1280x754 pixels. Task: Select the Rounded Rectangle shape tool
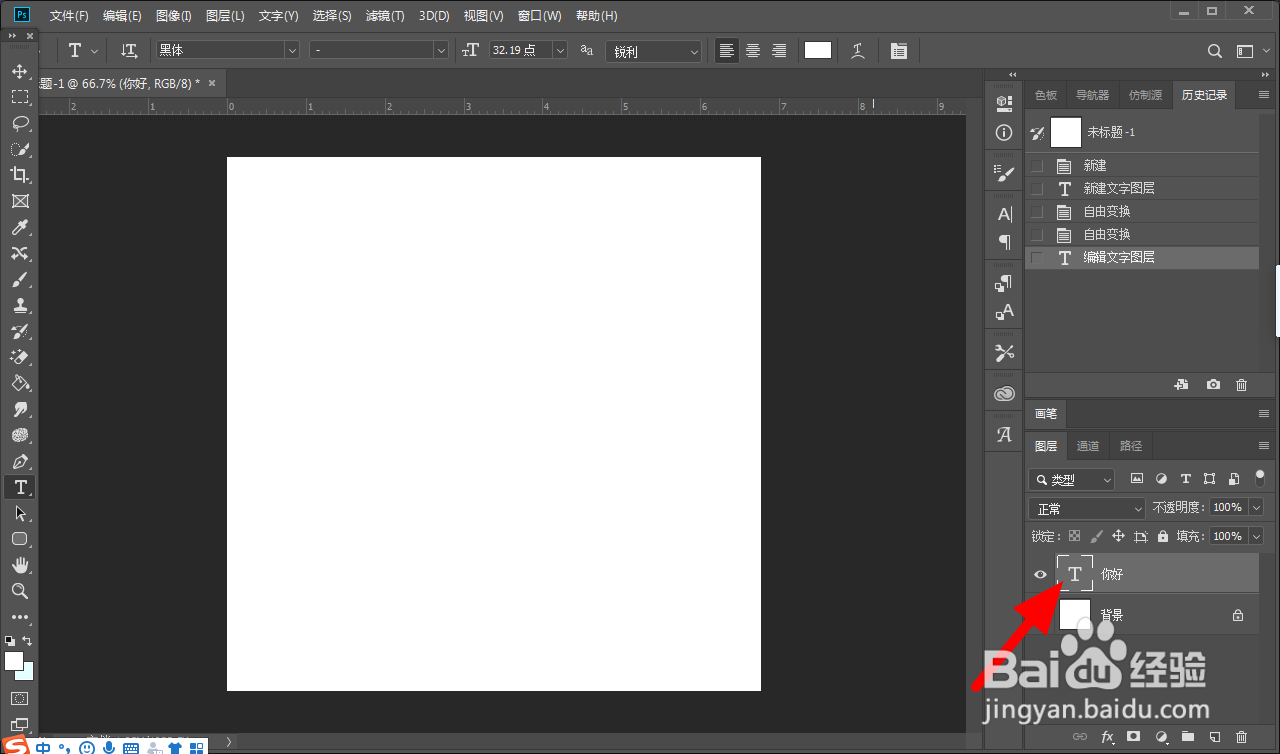tap(19, 539)
